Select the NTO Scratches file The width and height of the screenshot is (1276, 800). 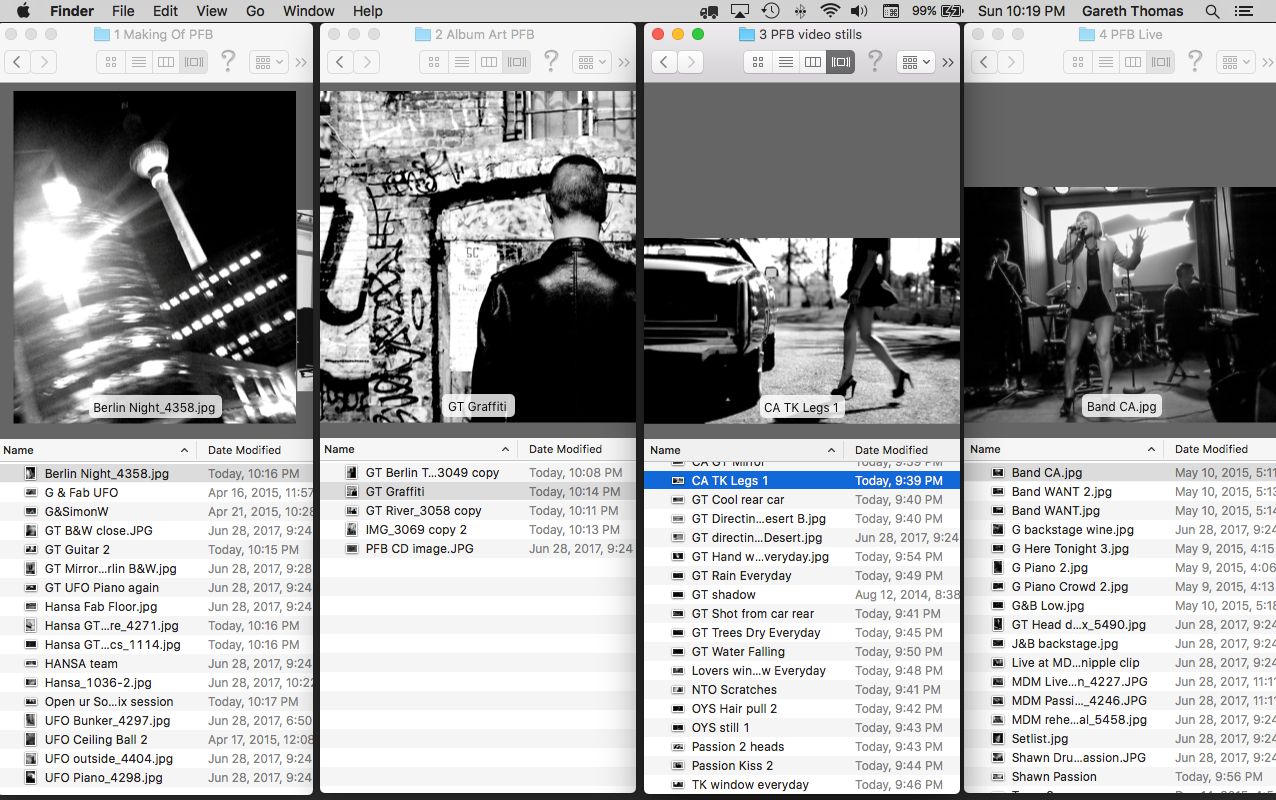pyautogui.click(x=802, y=690)
